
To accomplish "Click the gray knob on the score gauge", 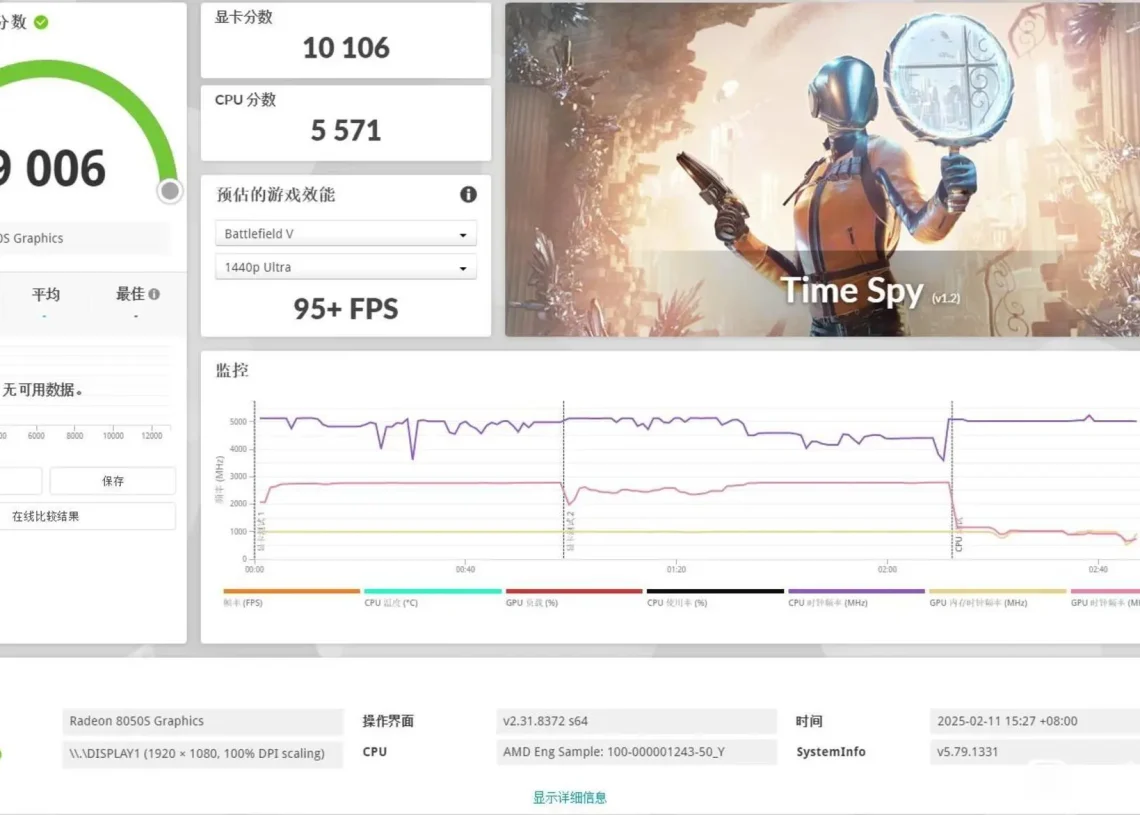I will coord(170,191).
